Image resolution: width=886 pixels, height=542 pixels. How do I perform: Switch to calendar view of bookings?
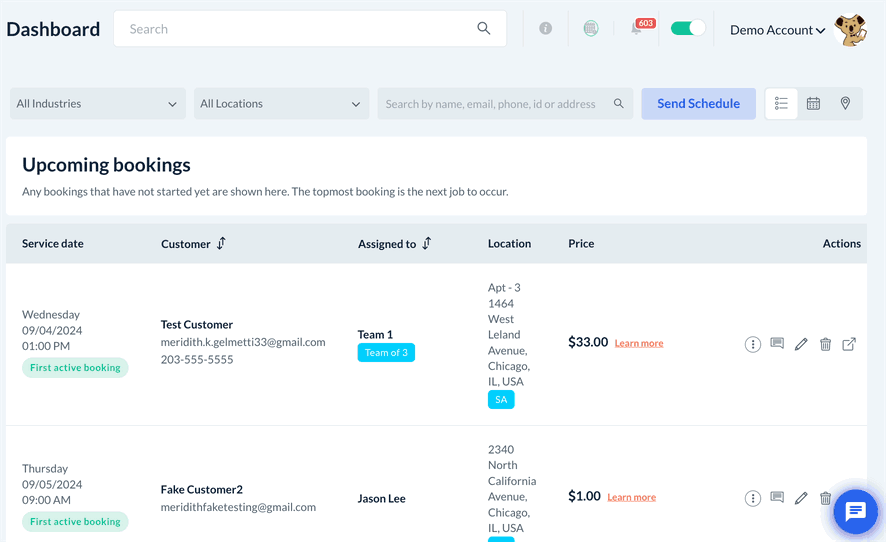pyautogui.click(x=813, y=104)
